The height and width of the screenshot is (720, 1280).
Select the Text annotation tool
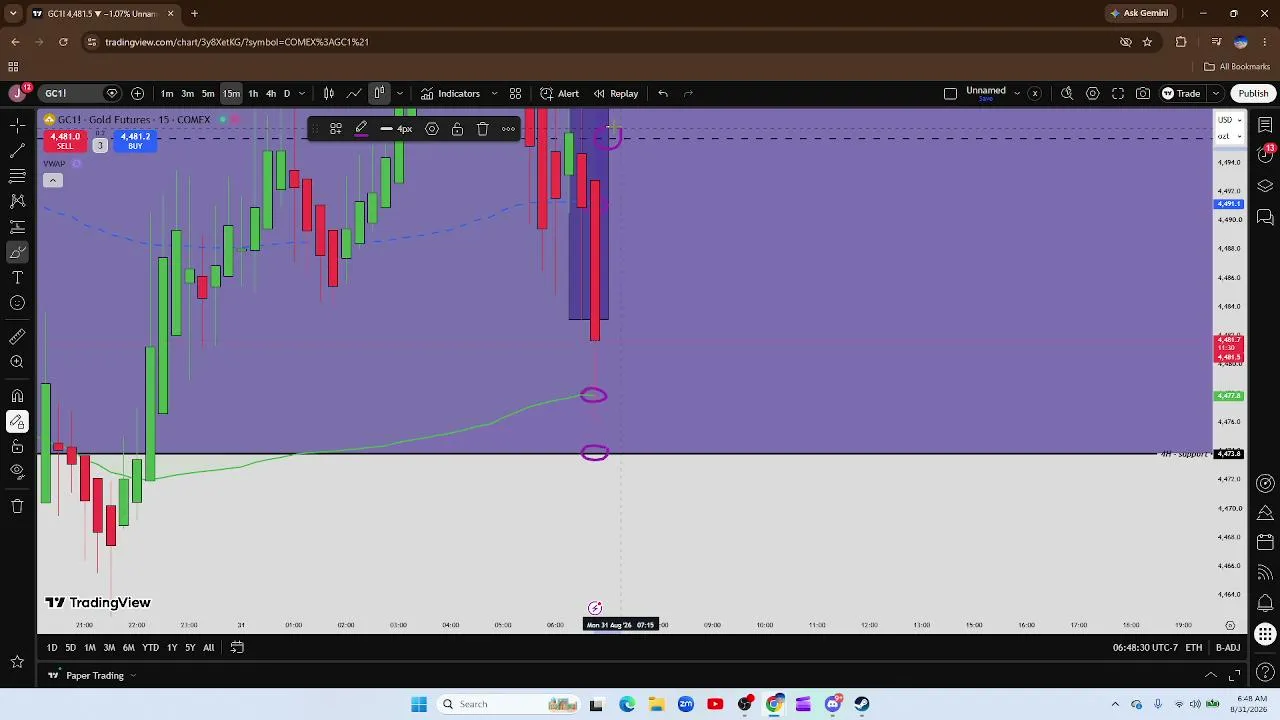17,278
